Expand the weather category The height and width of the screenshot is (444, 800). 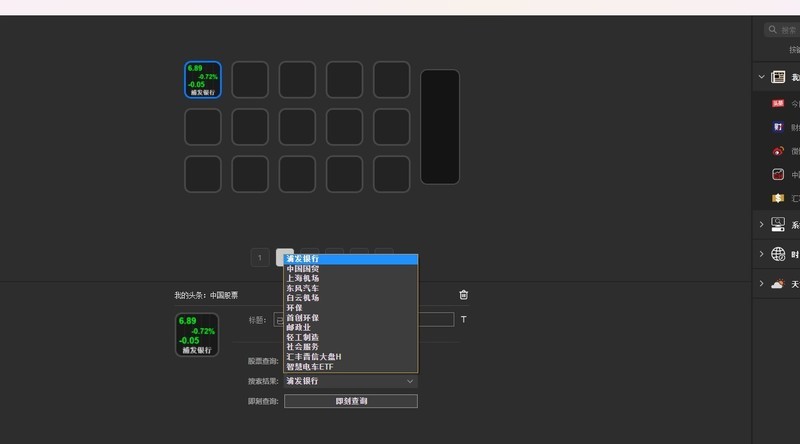pos(762,284)
